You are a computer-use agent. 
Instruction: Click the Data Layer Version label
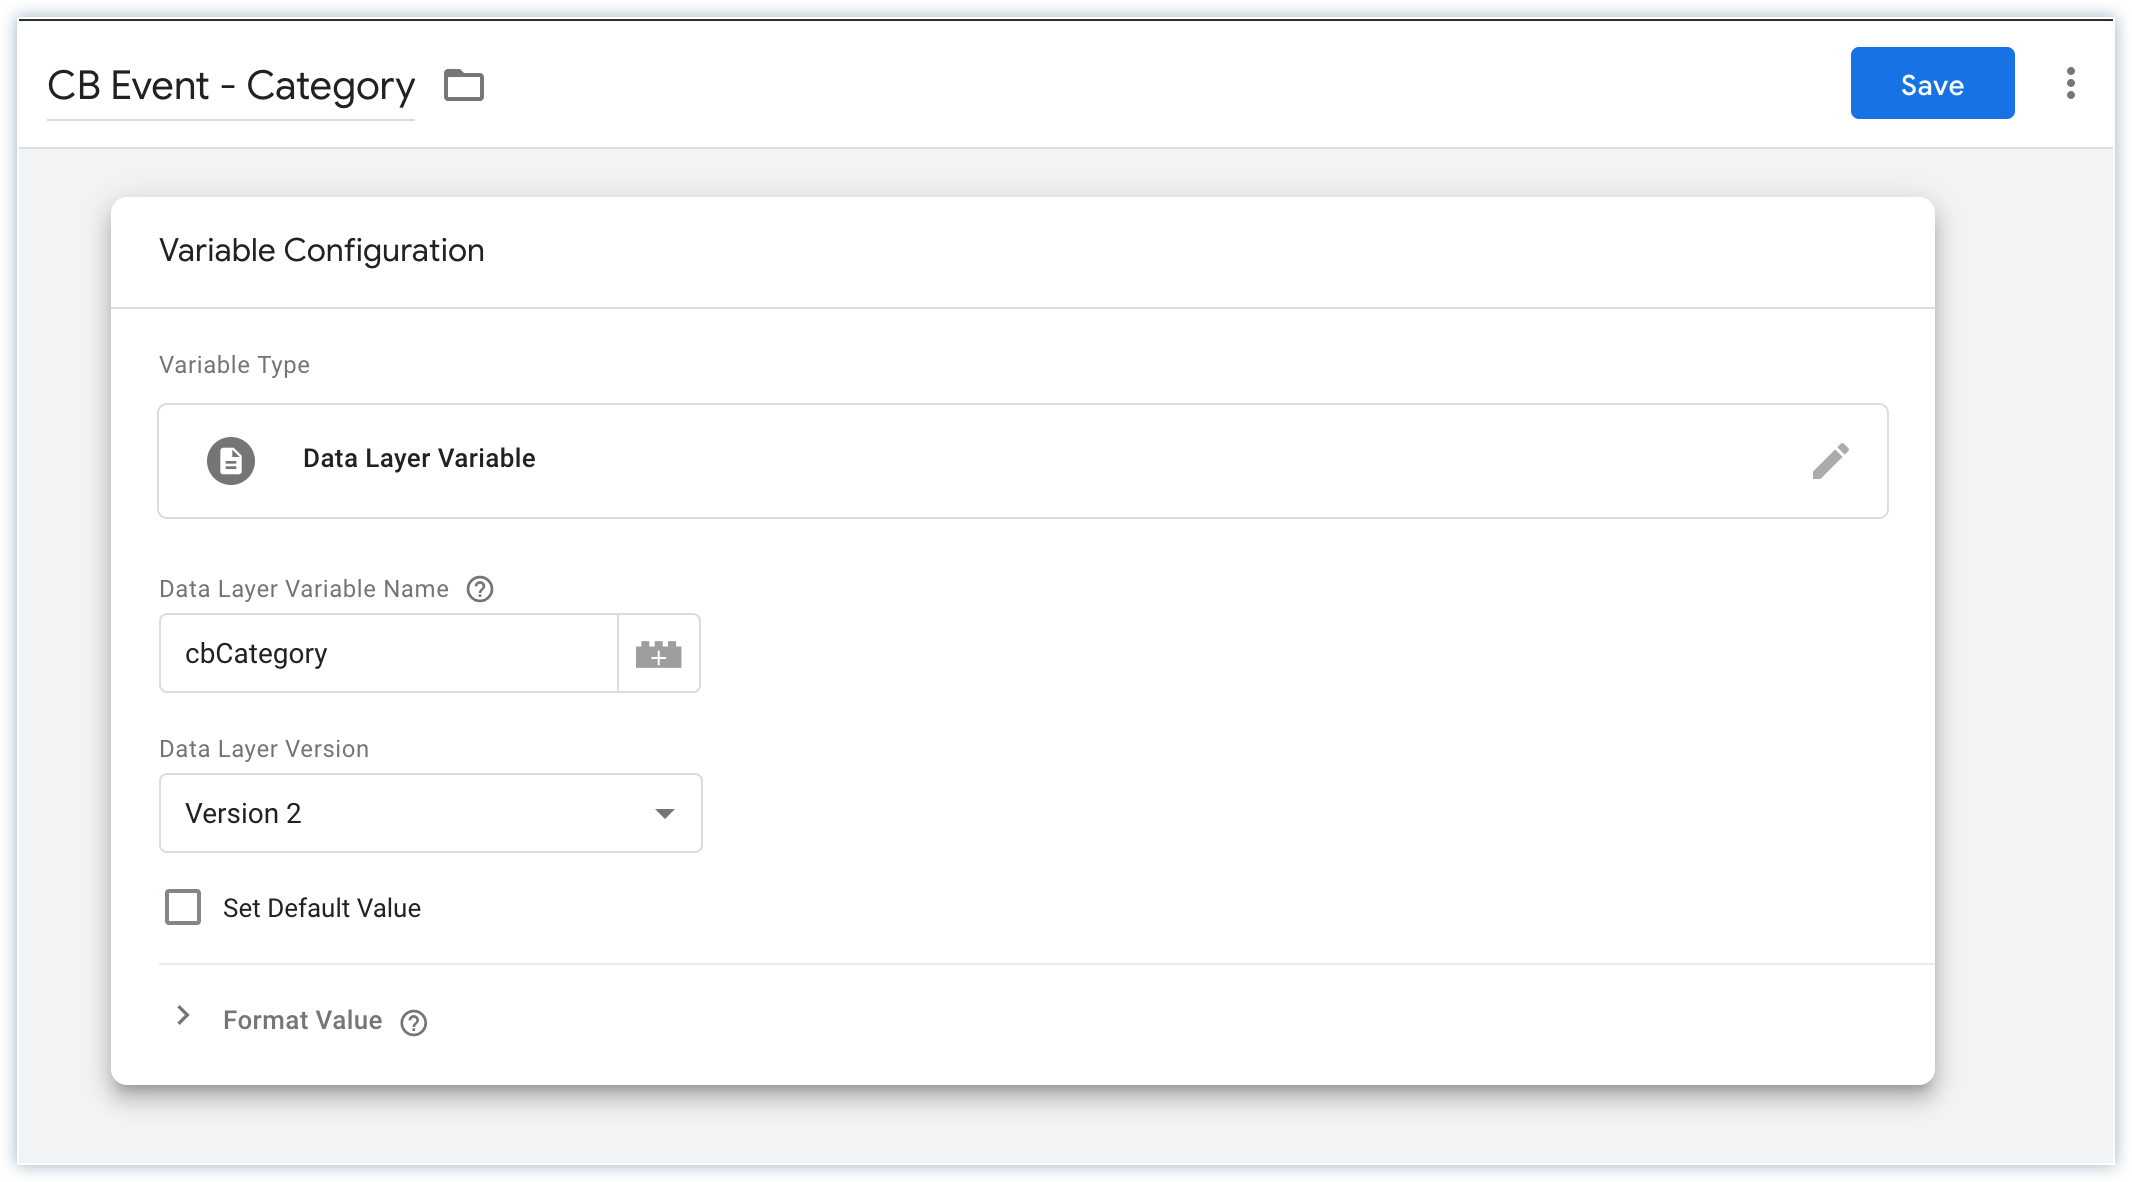click(264, 749)
